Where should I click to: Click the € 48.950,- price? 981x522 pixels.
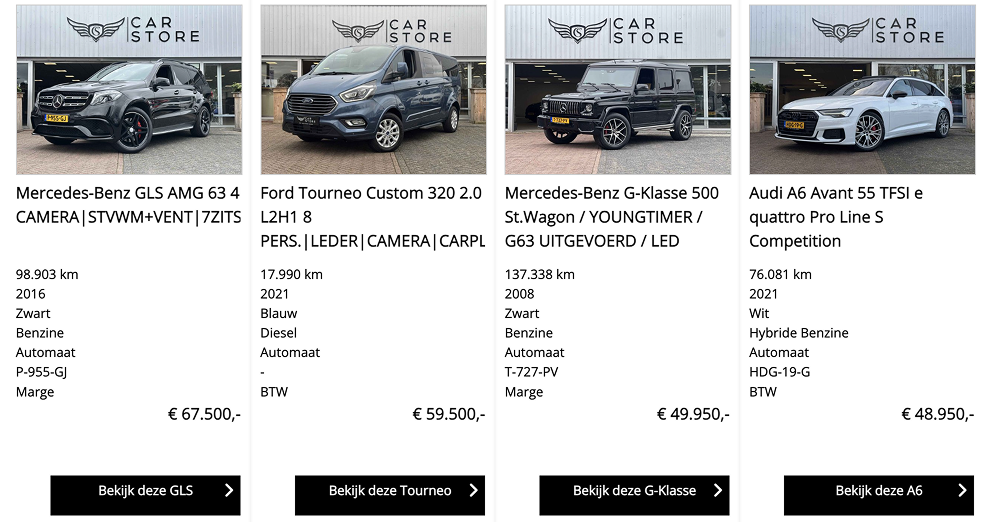click(x=937, y=414)
